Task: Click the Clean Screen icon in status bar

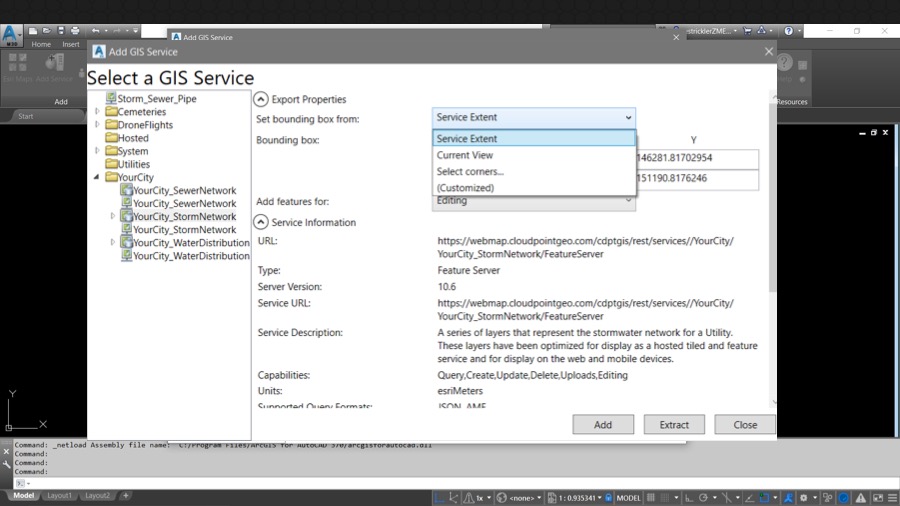Action: (x=878, y=498)
